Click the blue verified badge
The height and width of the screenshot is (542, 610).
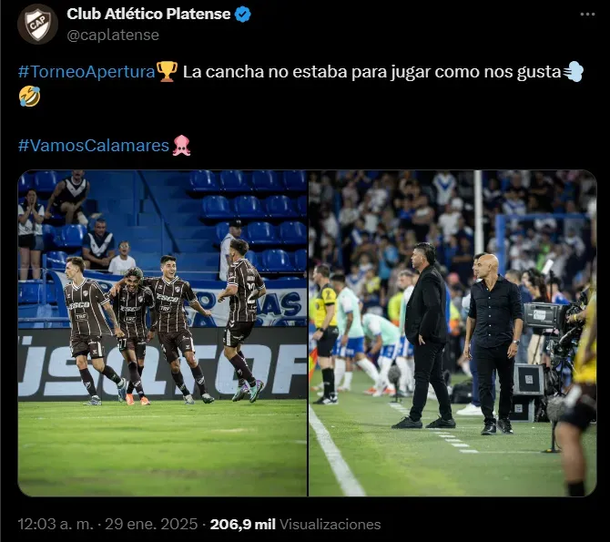click(243, 14)
